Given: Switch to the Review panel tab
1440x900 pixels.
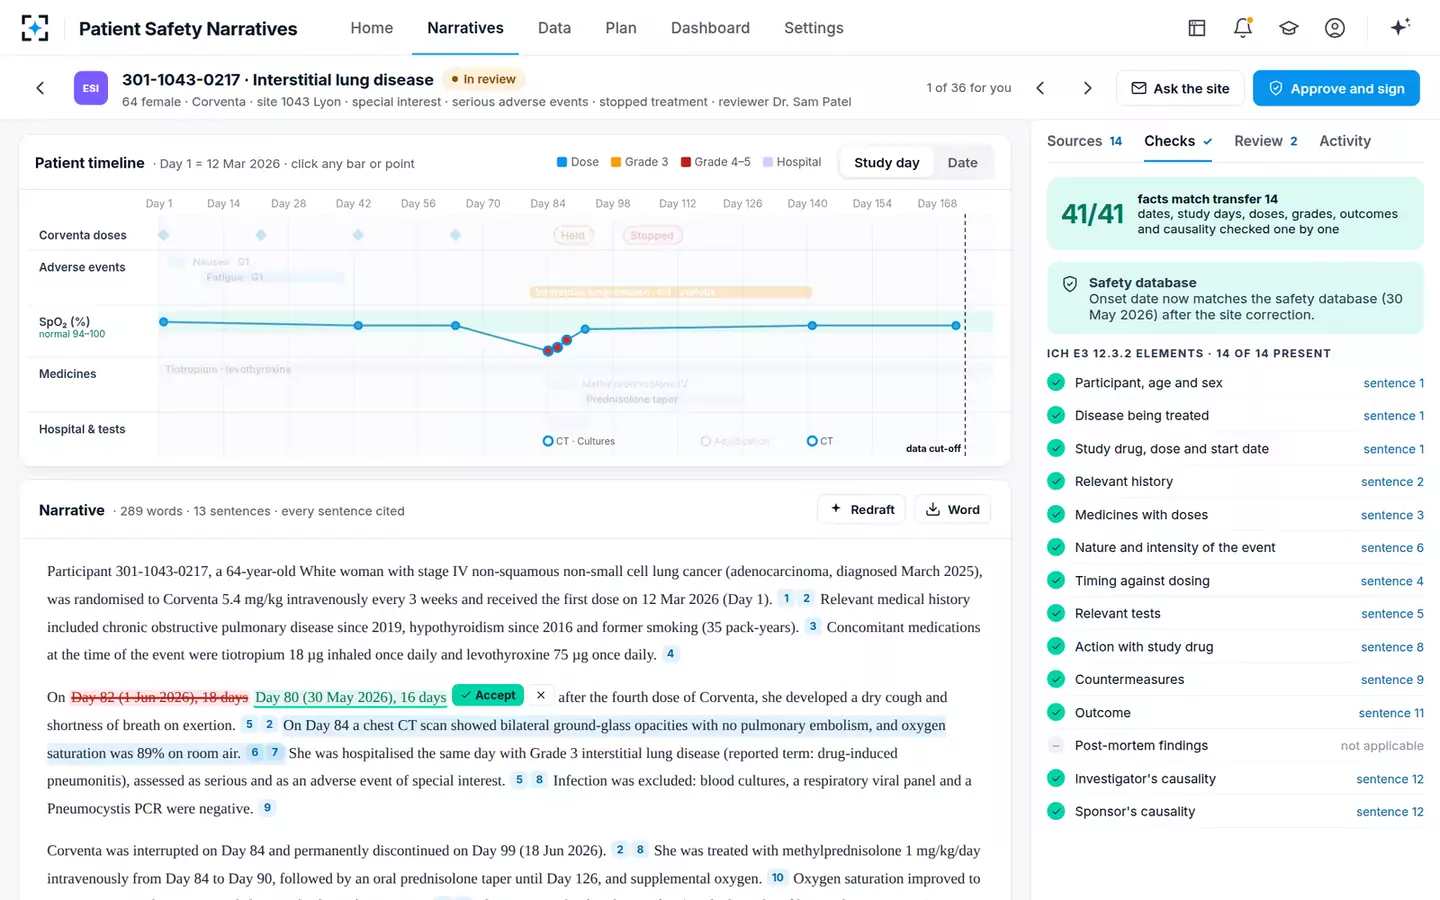Looking at the screenshot, I should tap(1266, 141).
